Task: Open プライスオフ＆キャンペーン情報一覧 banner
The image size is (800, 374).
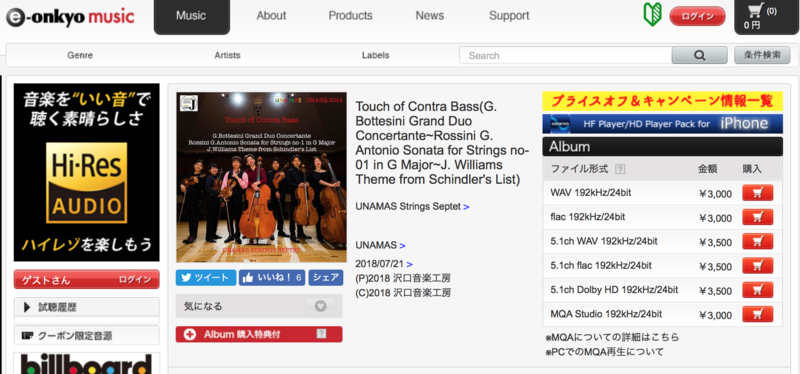Action: (x=662, y=101)
